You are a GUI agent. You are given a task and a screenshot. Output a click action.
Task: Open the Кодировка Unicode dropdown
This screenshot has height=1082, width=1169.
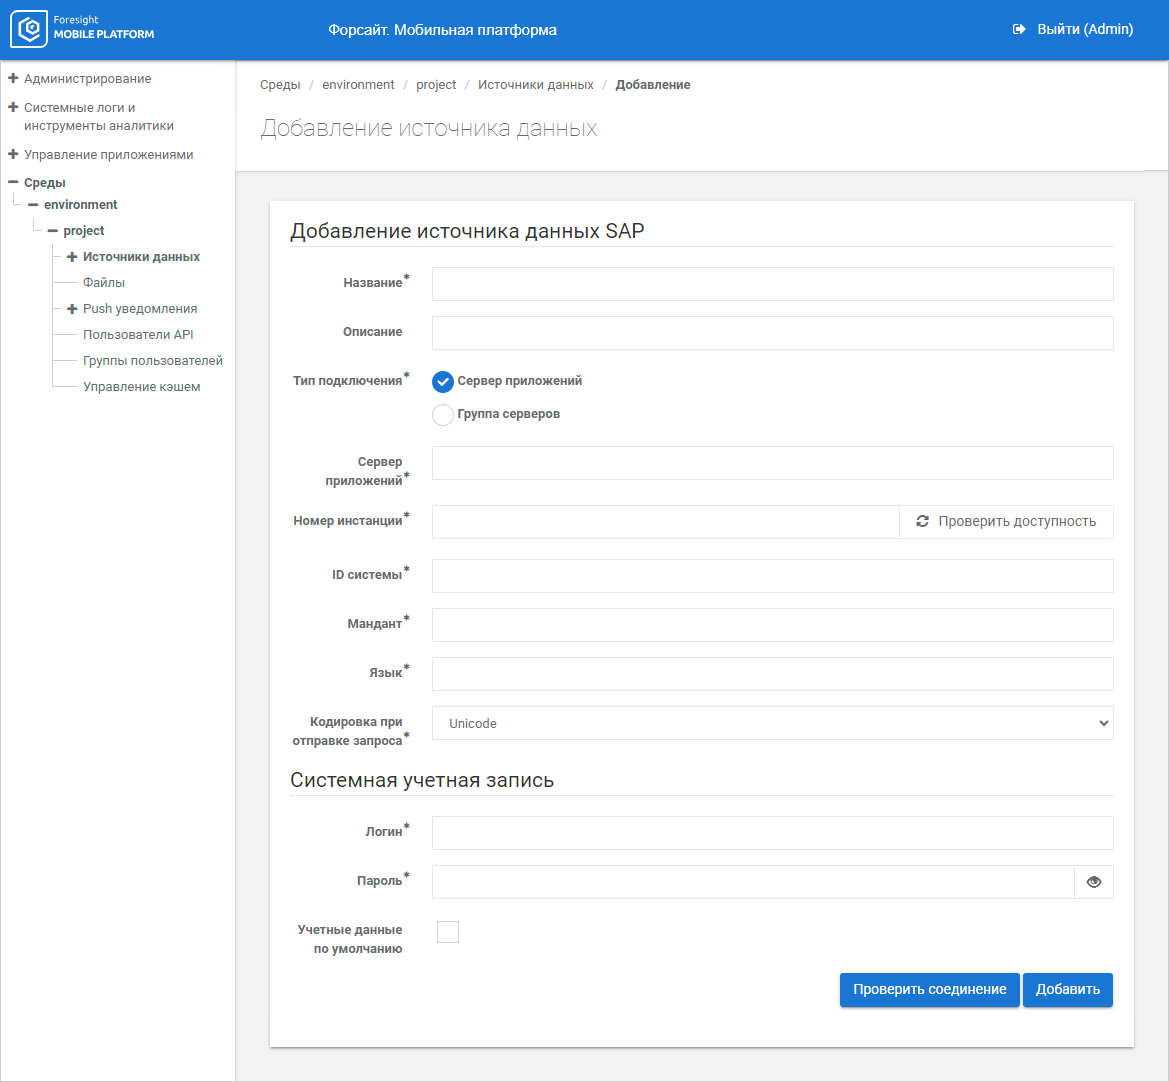(x=772, y=723)
